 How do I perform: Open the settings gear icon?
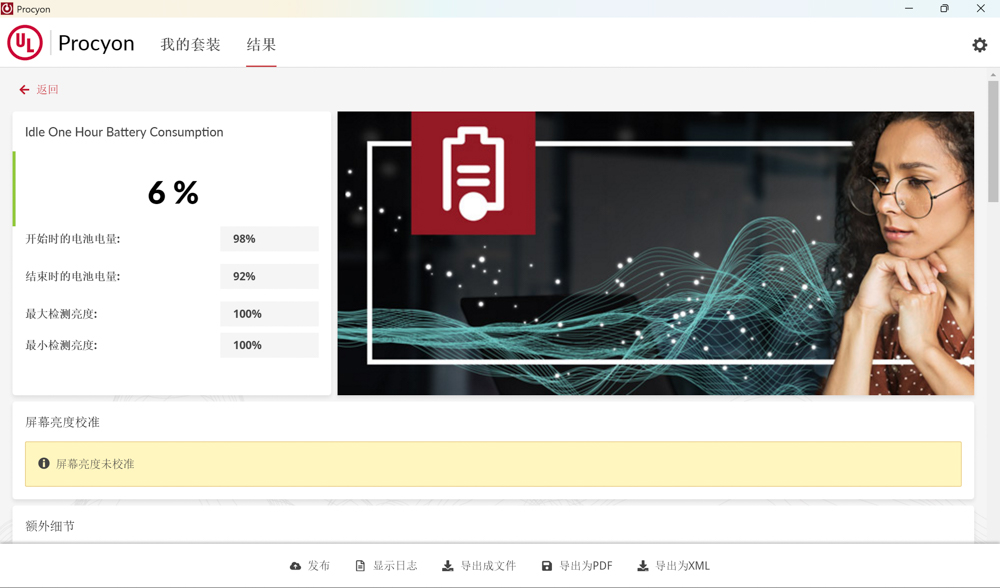980,45
